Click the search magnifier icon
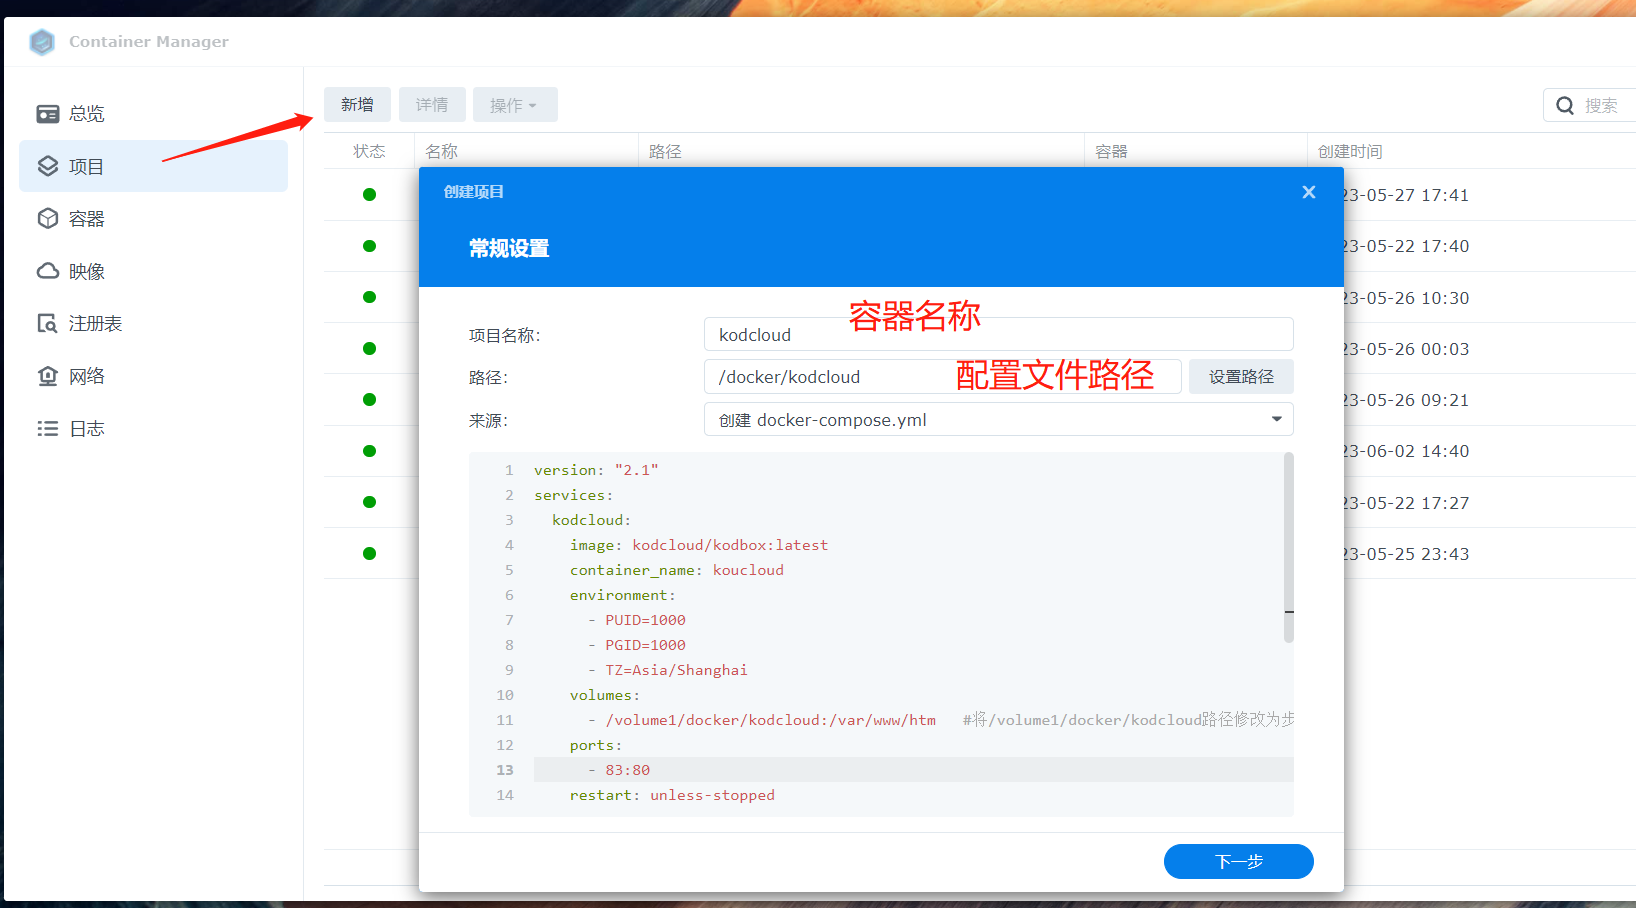Viewport: 1636px width, 908px height. [1565, 105]
